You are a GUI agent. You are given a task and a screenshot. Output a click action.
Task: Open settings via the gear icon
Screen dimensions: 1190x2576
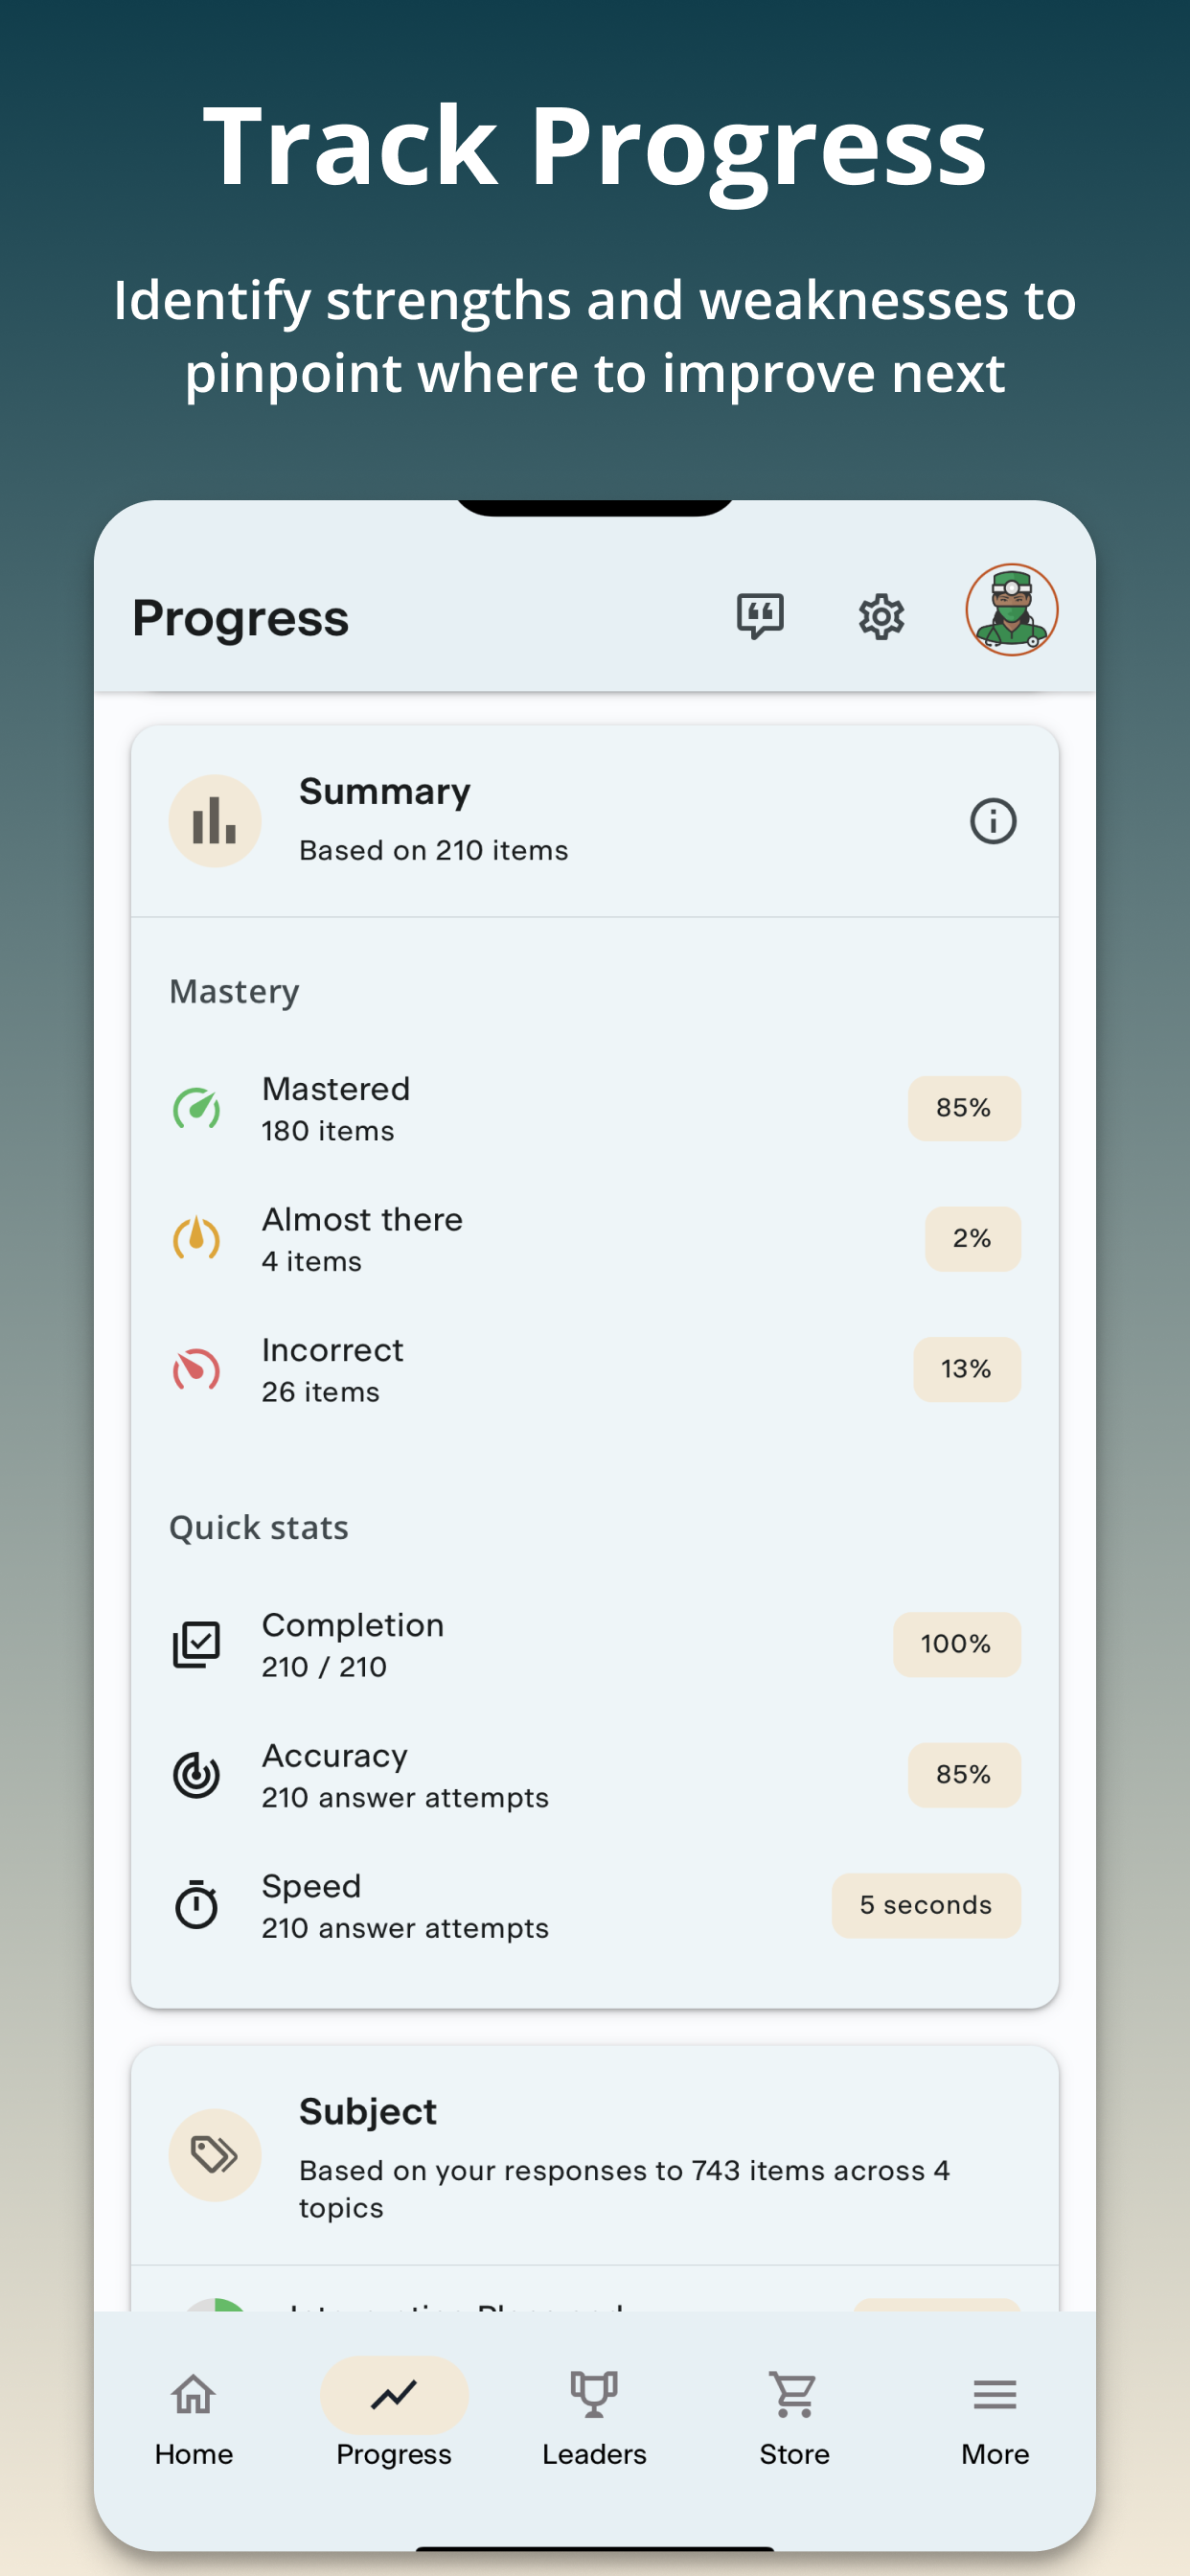881,616
